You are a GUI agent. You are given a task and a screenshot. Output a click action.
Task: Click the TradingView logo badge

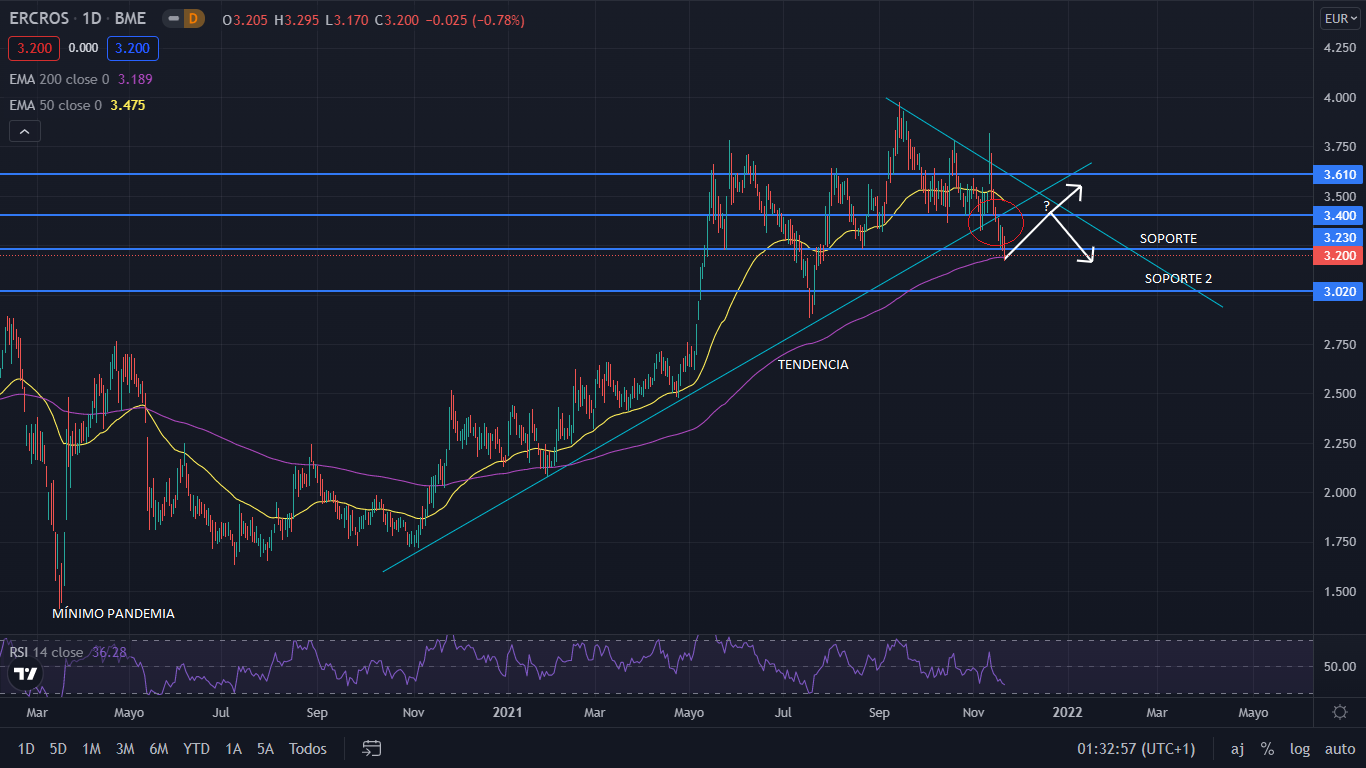[22, 675]
